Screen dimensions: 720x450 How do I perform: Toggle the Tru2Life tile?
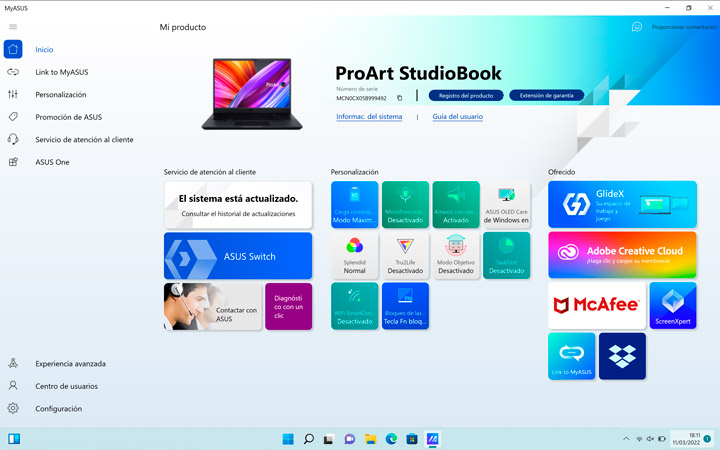click(405, 256)
